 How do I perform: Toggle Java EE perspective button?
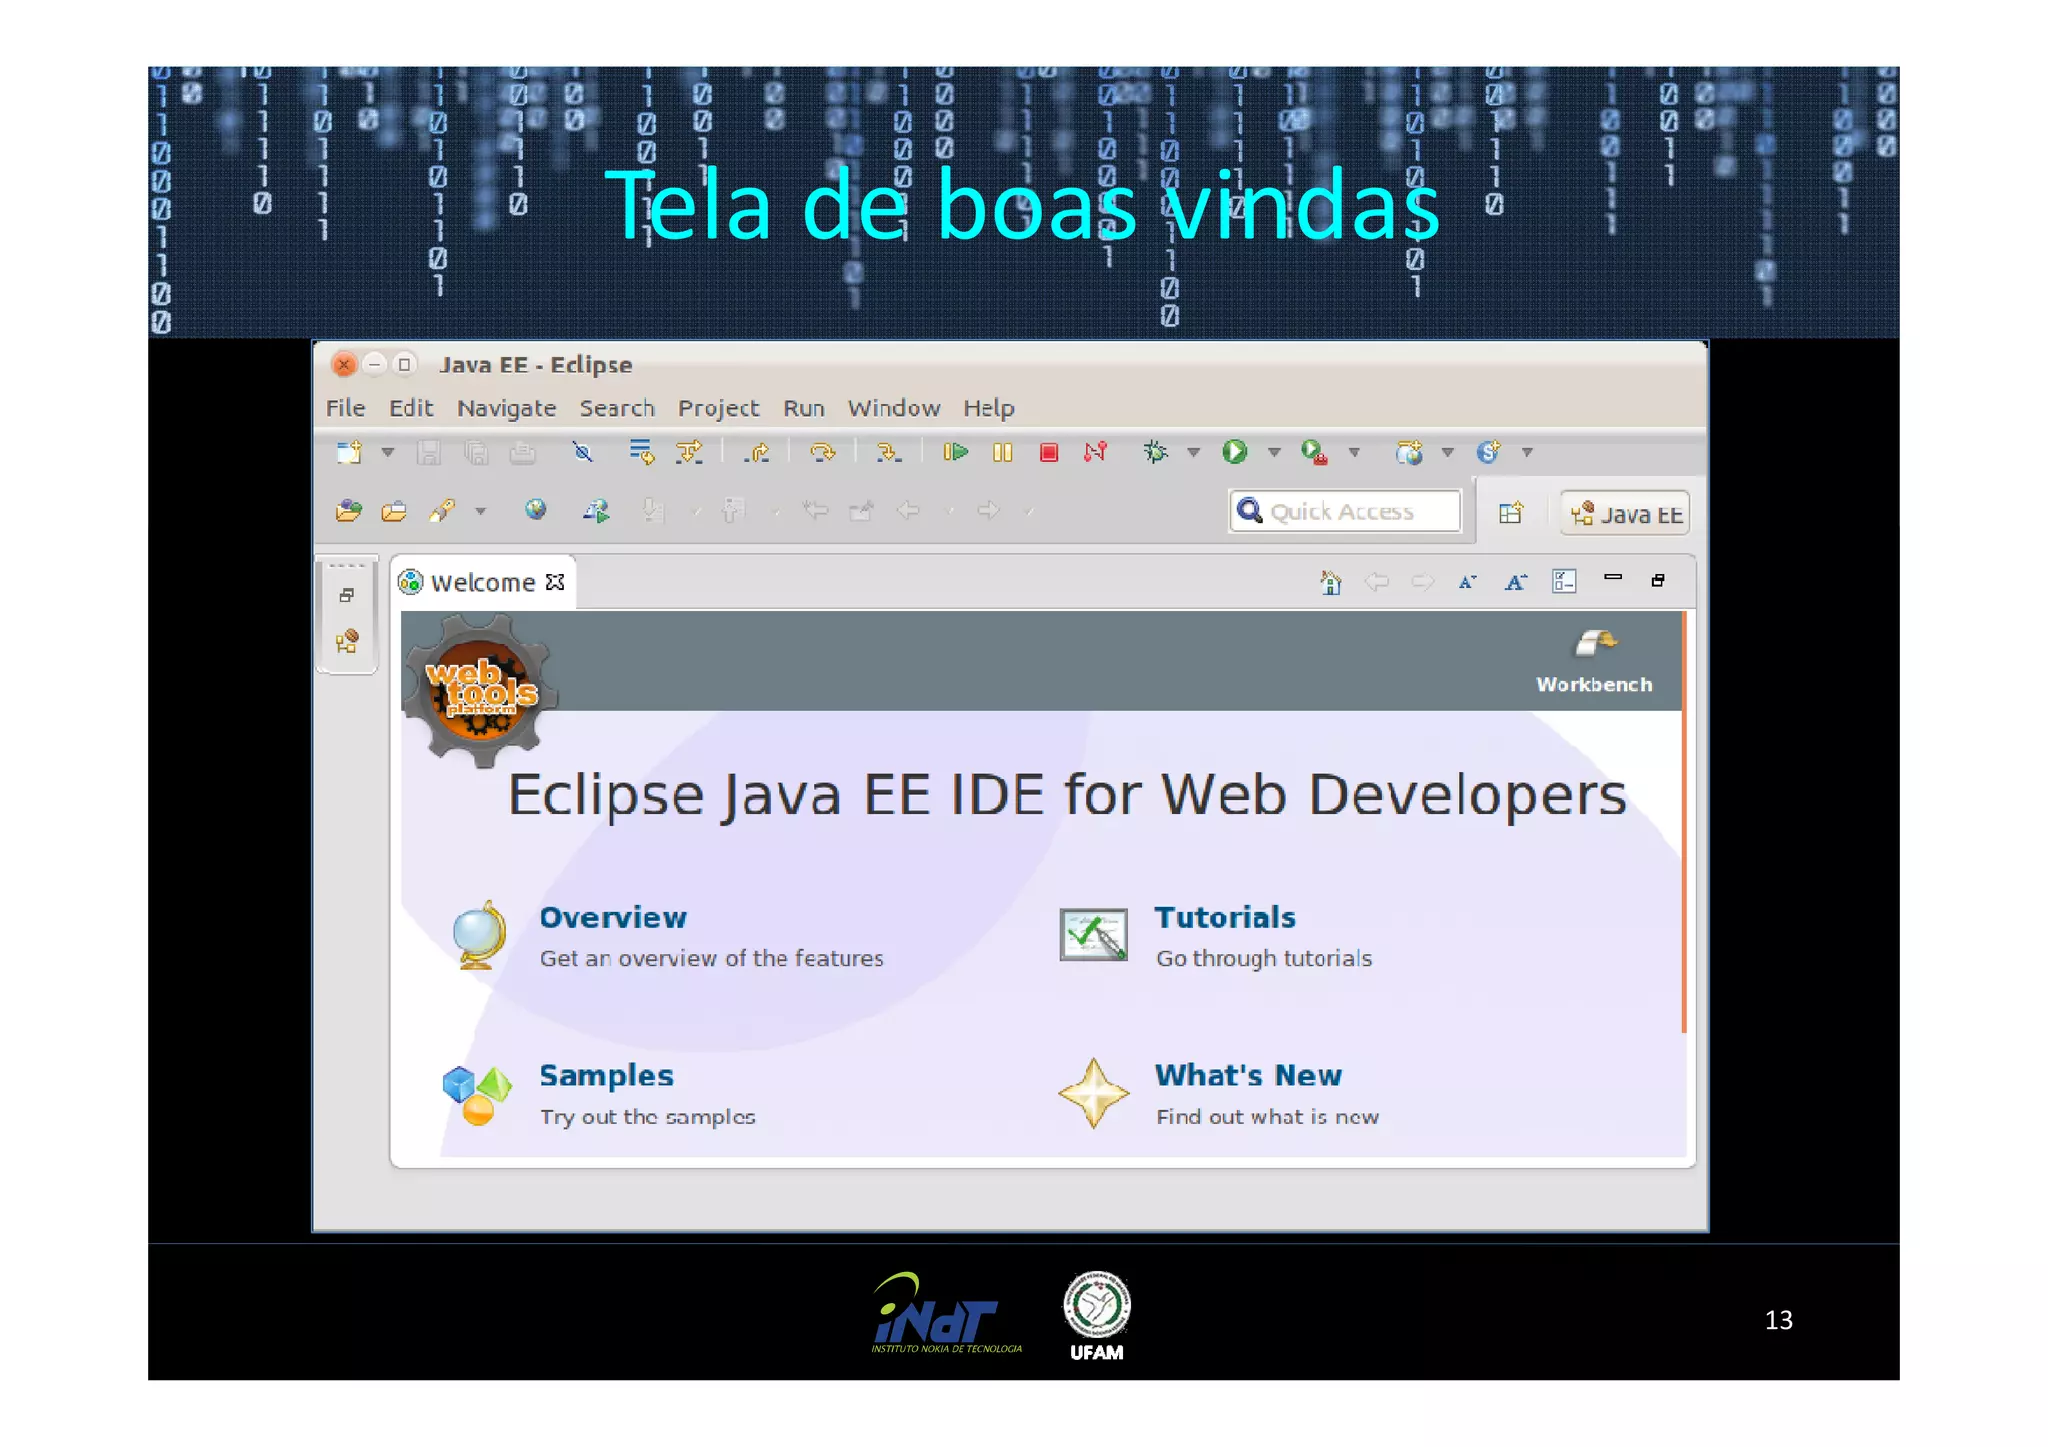pyautogui.click(x=1625, y=513)
